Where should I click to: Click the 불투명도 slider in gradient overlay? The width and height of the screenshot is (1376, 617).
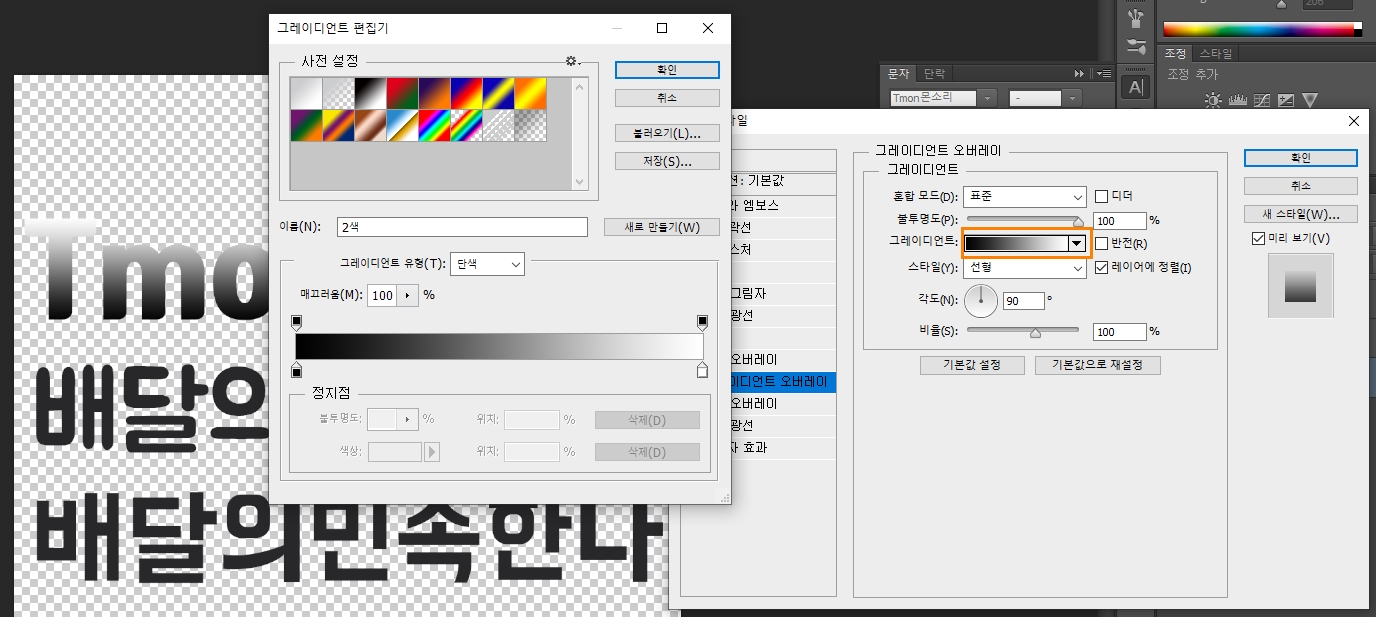pos(1024,220)
